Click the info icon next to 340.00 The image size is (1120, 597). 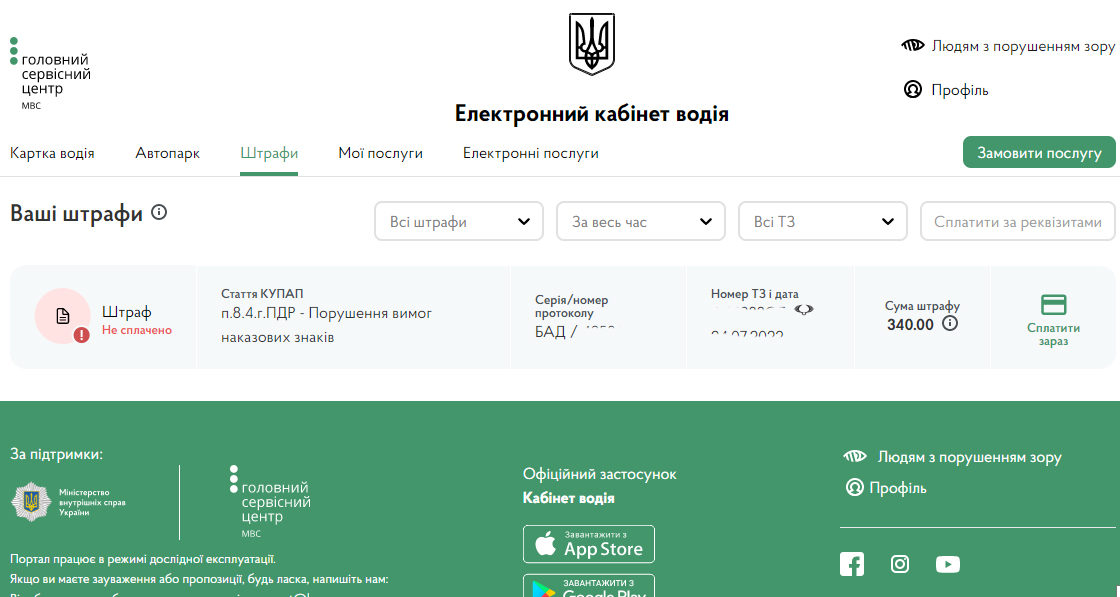tap(950, 324)
